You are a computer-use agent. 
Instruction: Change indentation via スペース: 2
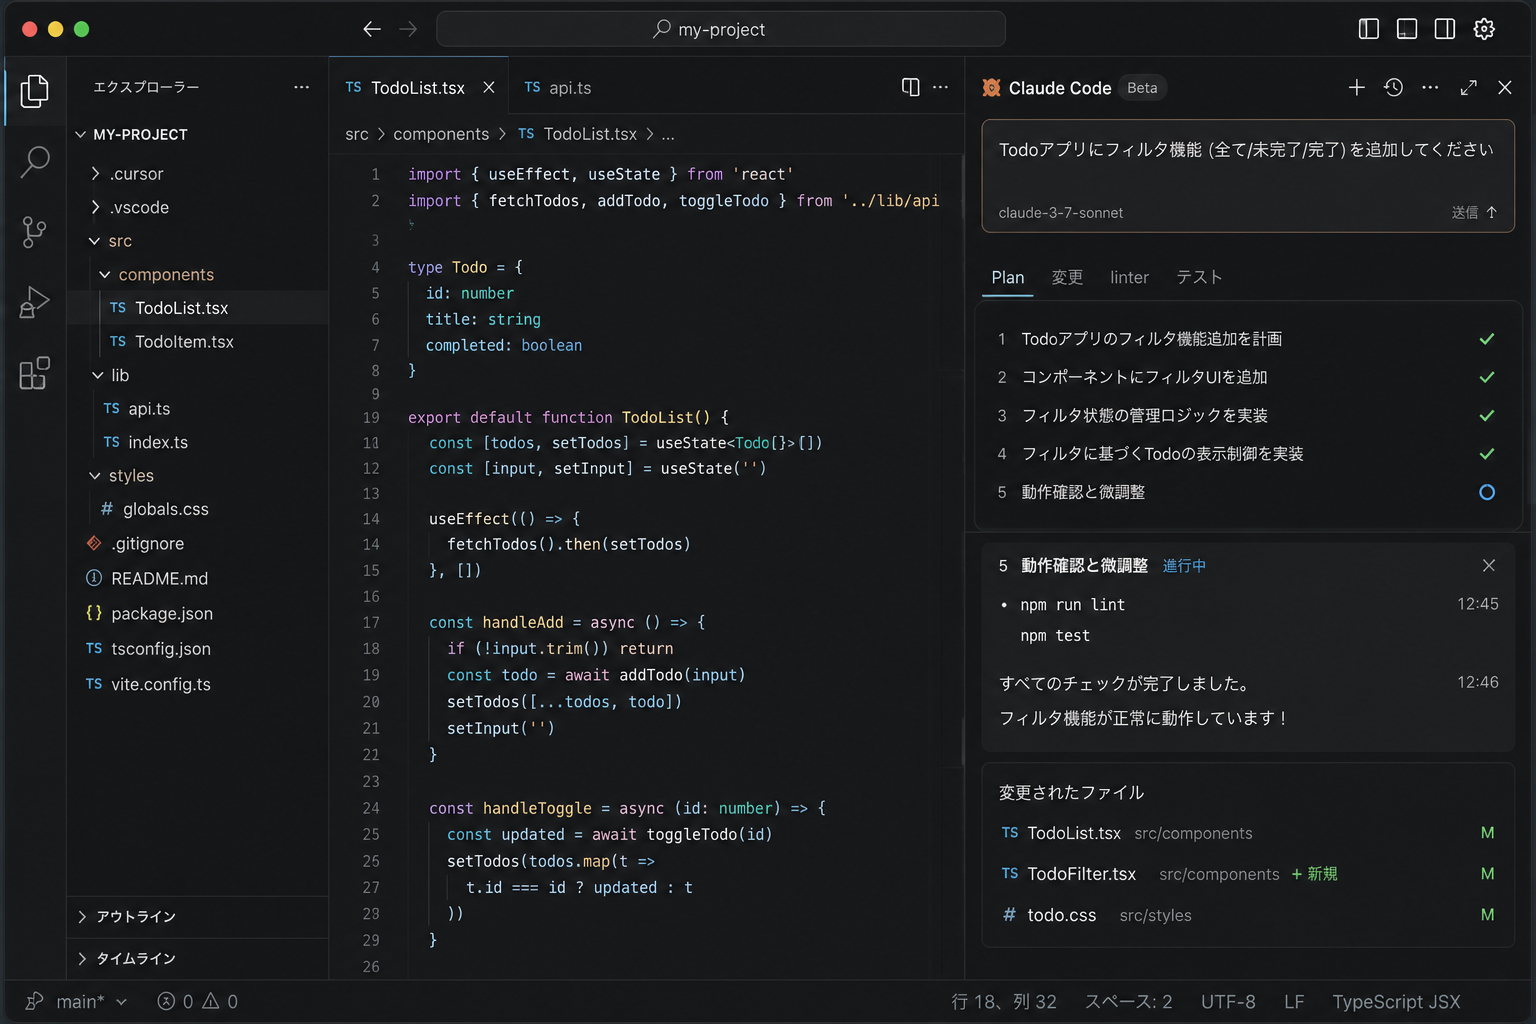pyautogui.click(x=1128, y=1001)
